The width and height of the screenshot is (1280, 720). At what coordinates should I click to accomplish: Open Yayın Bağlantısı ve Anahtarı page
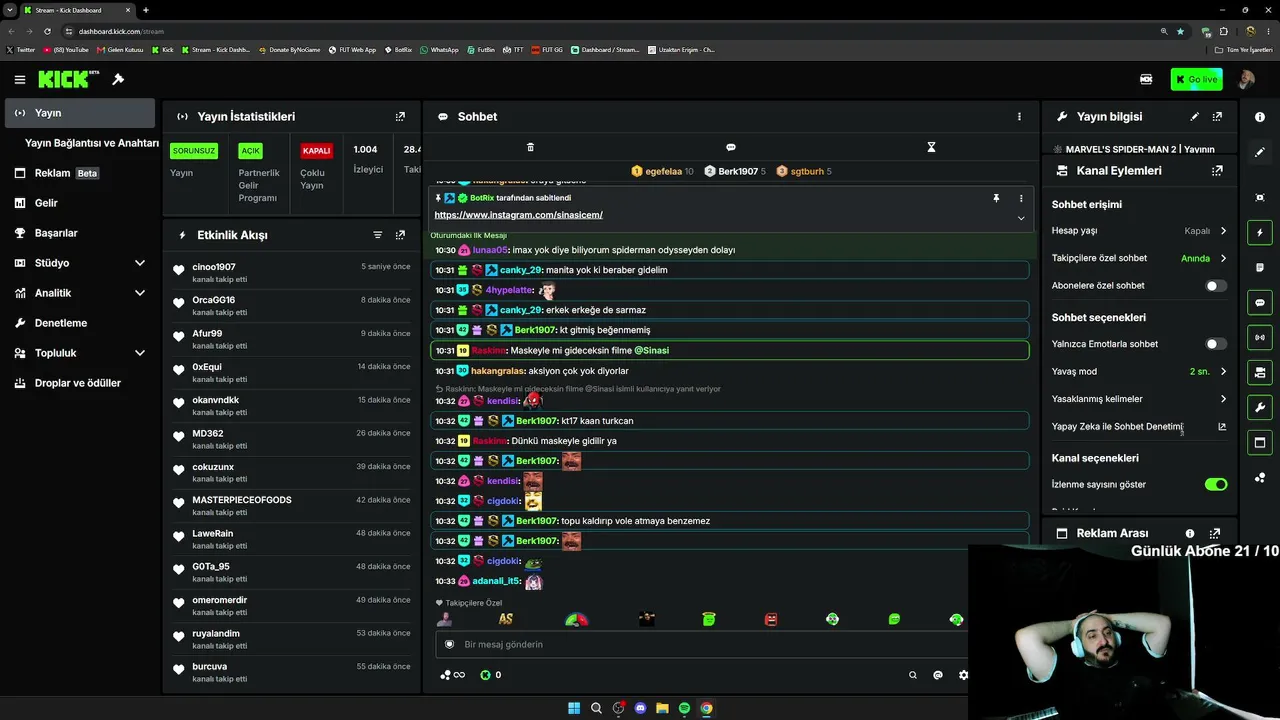91,143
